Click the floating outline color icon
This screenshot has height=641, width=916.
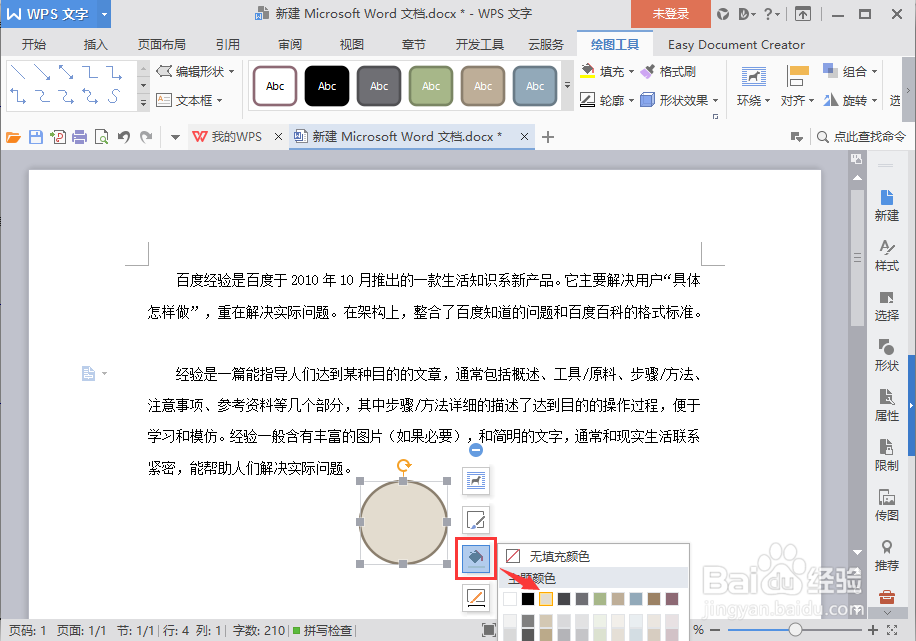click(476, 597)
